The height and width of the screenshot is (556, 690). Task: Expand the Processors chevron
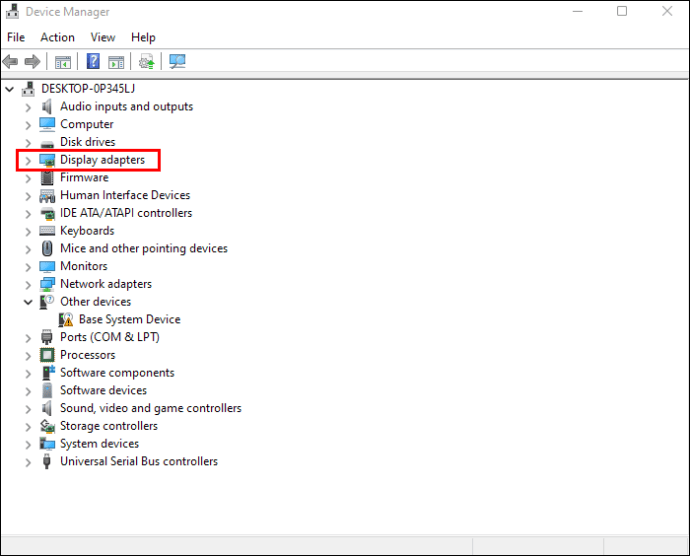pyautogui.click(x=28, y=355)
